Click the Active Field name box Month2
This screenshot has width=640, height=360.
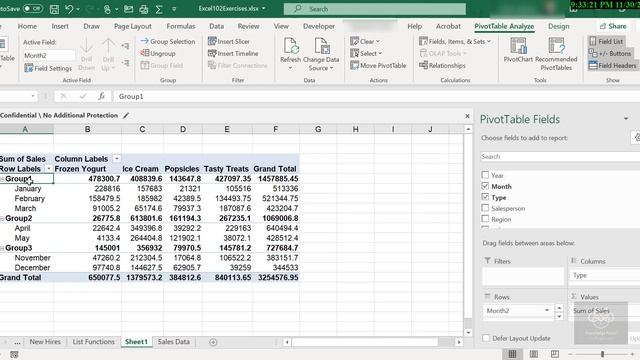(x=49, y=55)
